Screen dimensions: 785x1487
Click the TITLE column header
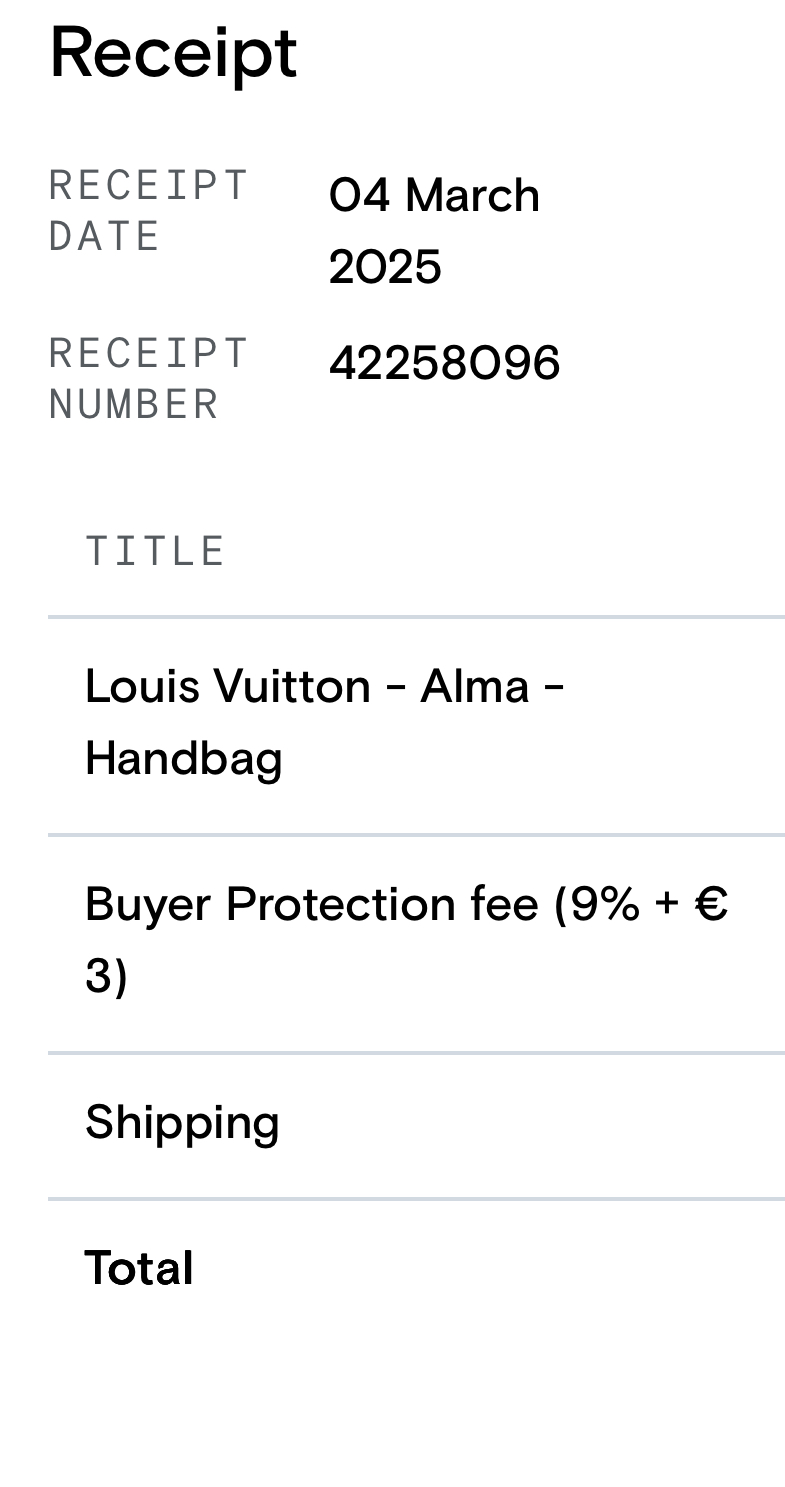(155, 552)
